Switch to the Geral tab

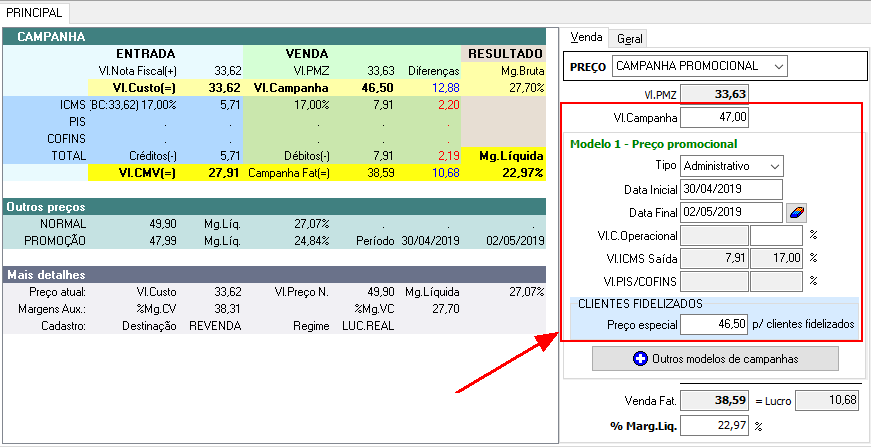pyautogui.click(x=629, y=38)
